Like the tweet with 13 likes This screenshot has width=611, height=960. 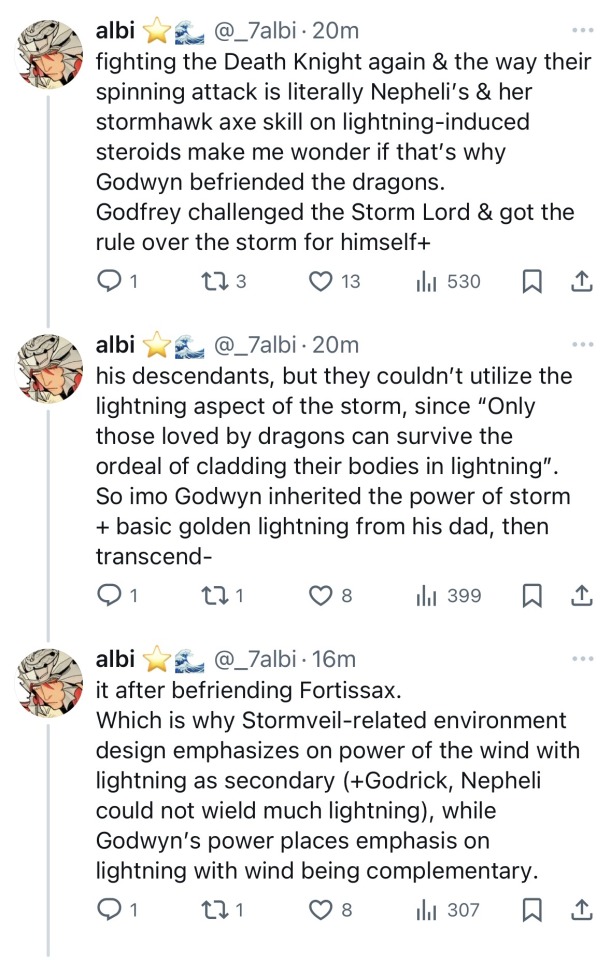coord(321,283)
